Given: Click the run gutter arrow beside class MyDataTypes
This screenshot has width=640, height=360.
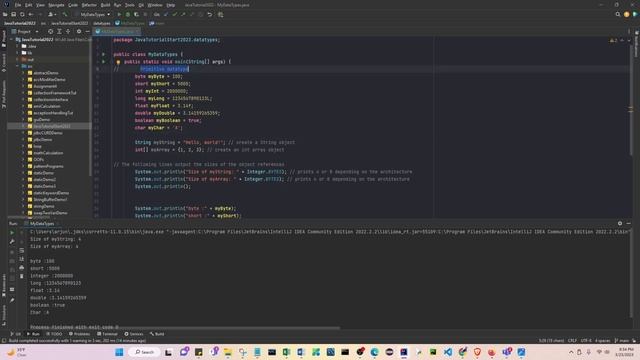Looking at the screenshot, I should click(x=104, y=54).
